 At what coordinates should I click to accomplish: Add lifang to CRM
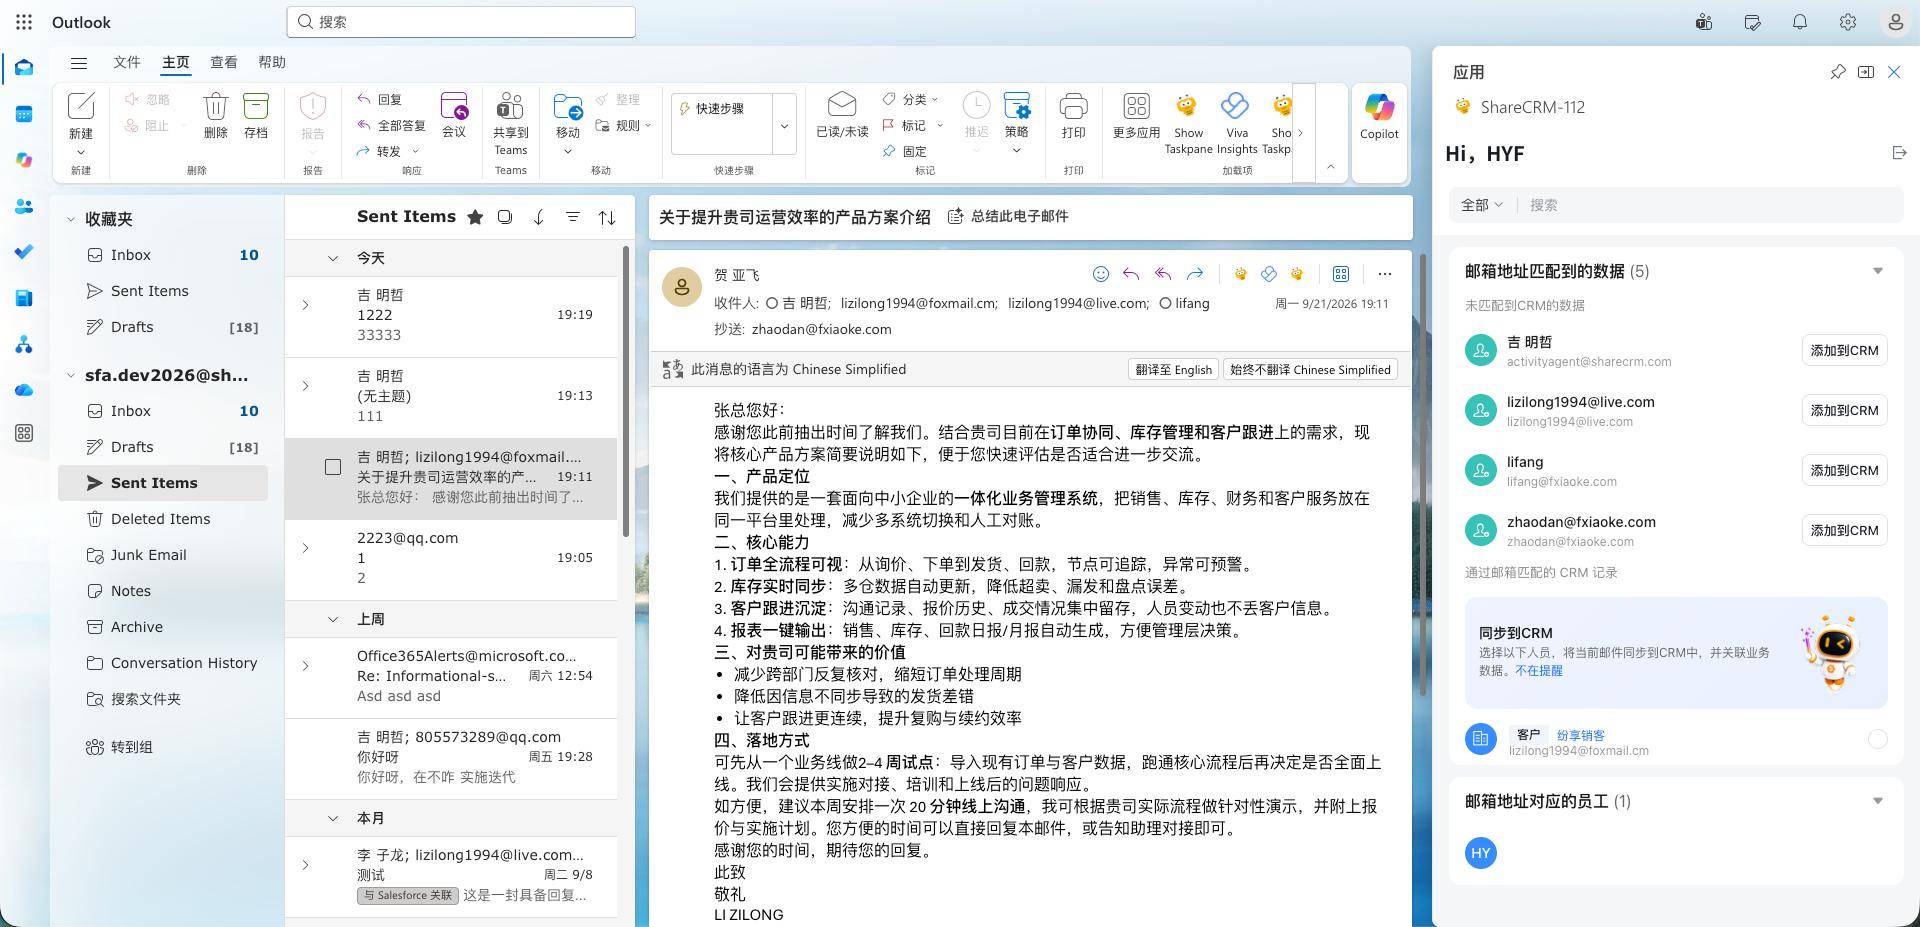[x=1844, y=470]
